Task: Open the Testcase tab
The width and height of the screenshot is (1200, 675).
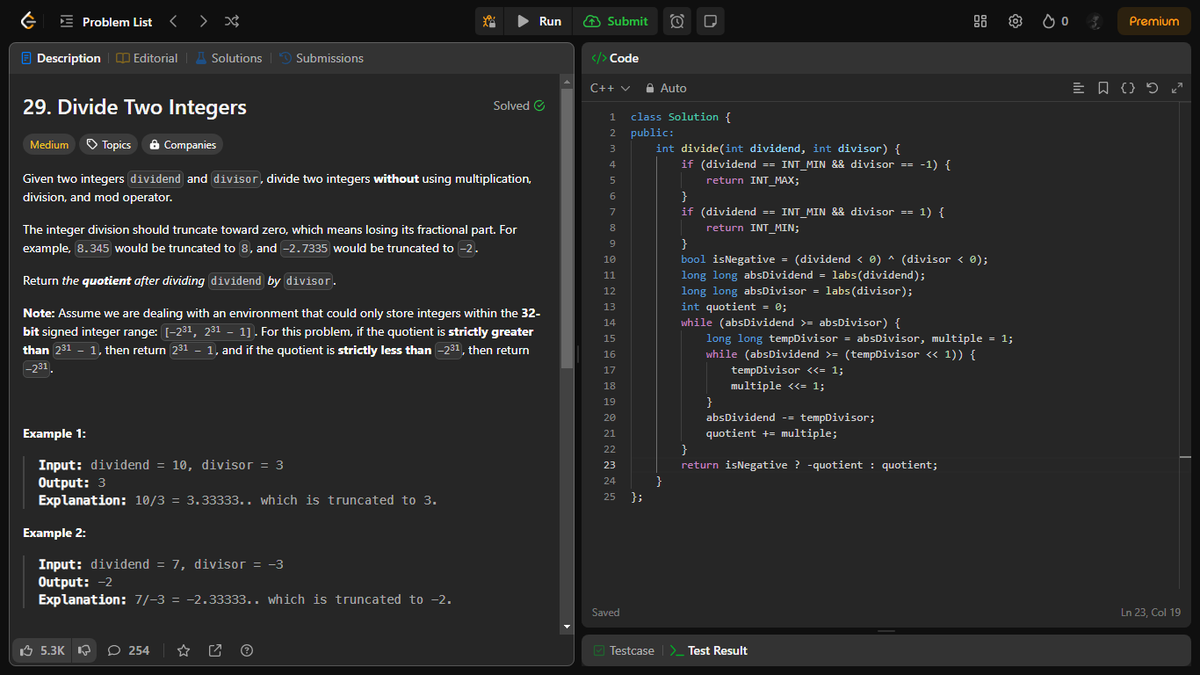Action: (623, 650)
